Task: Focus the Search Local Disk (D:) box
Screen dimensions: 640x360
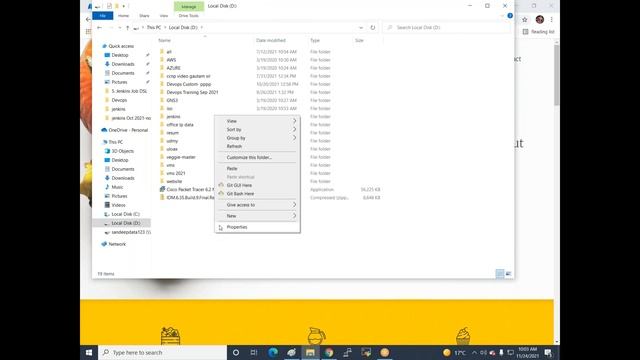Action: click(447, 27)
